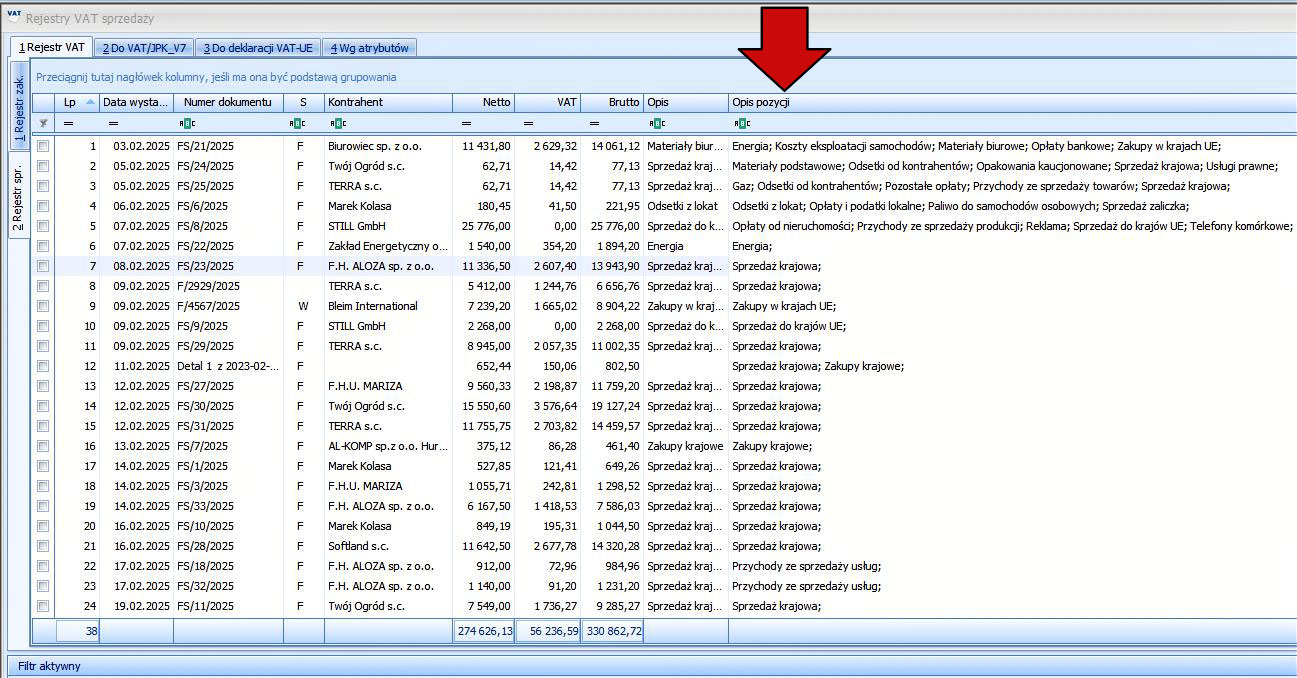Open ABC operator icon in S column filter
This screenshot has height=678, width=1297.
296,124
